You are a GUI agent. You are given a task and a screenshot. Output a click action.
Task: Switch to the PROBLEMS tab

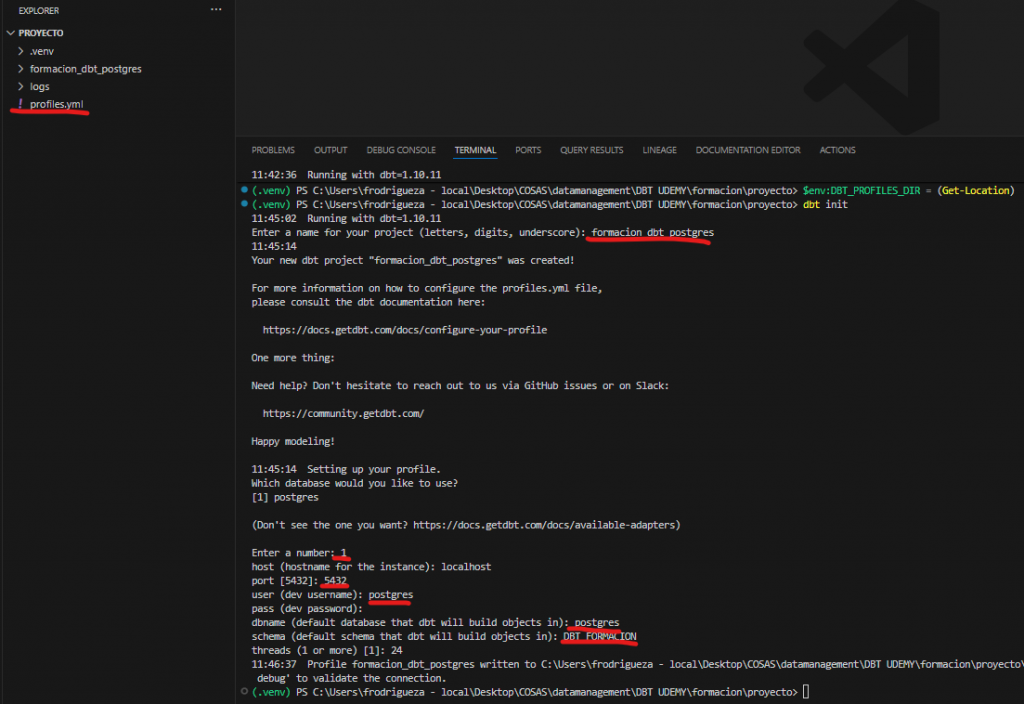click(x=273, y=150)
